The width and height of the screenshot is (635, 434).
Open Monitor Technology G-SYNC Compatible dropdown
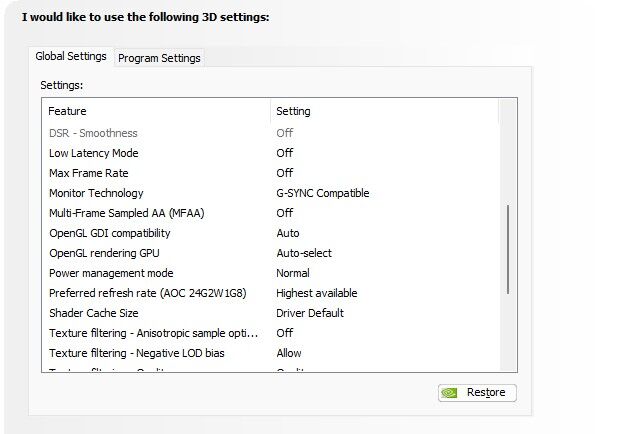pyautogui.click(x=323, y=193)
